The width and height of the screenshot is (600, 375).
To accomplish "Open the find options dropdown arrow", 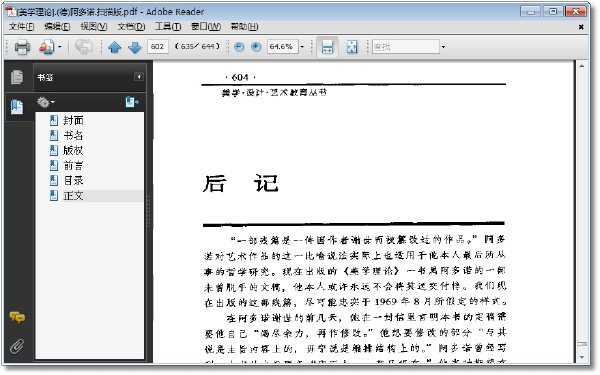I will [x=443, y=47].
